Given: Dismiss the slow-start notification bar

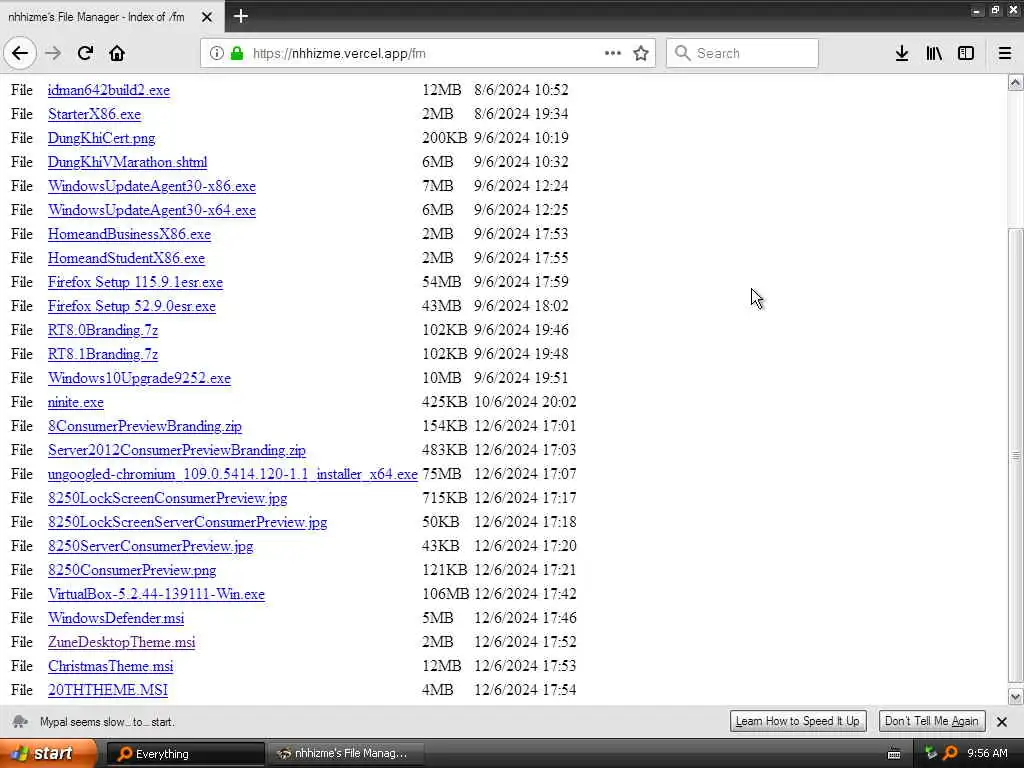Looking at the screenshot, I should point(1002,722).
